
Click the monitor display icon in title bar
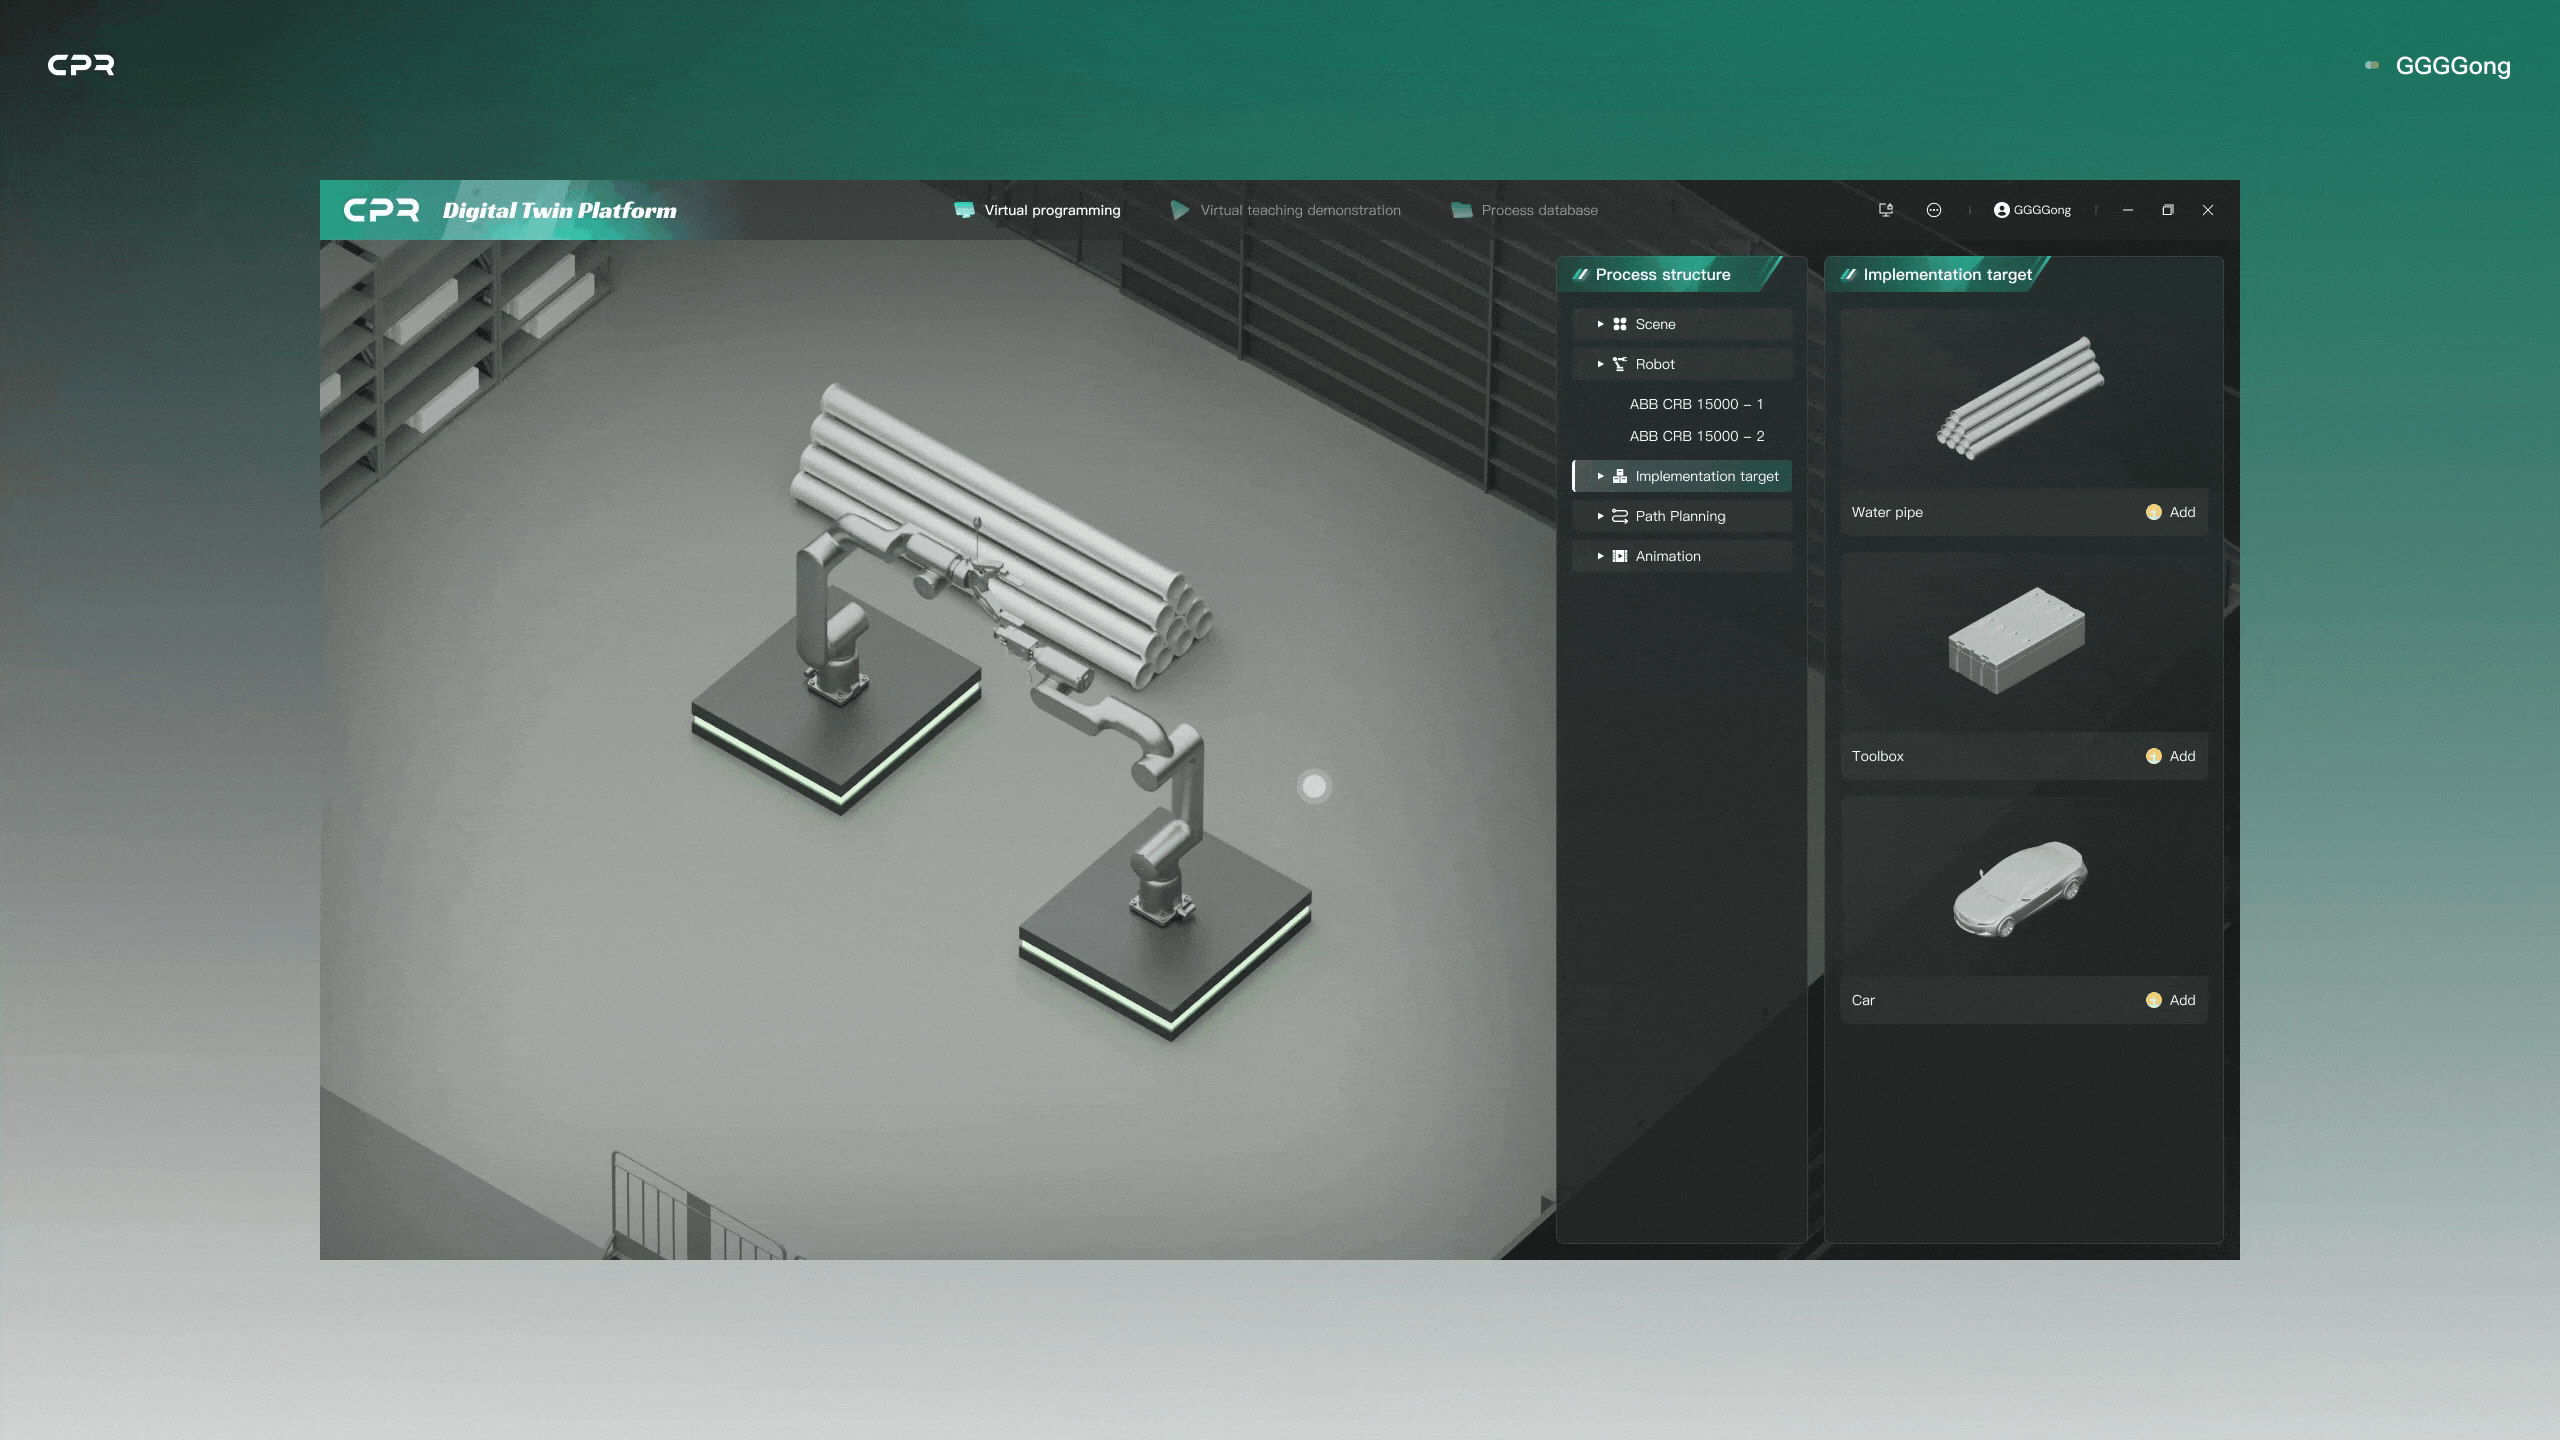coord(1885,210)
